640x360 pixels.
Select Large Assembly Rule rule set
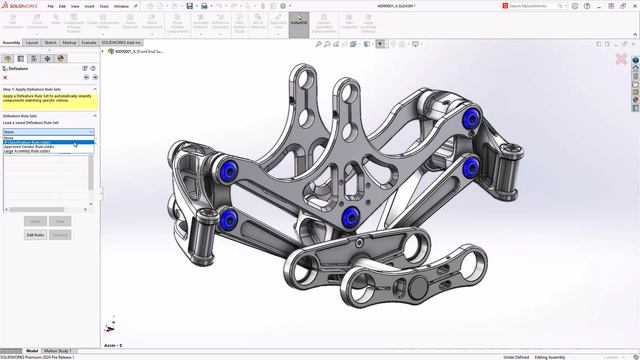pos(49,151)
